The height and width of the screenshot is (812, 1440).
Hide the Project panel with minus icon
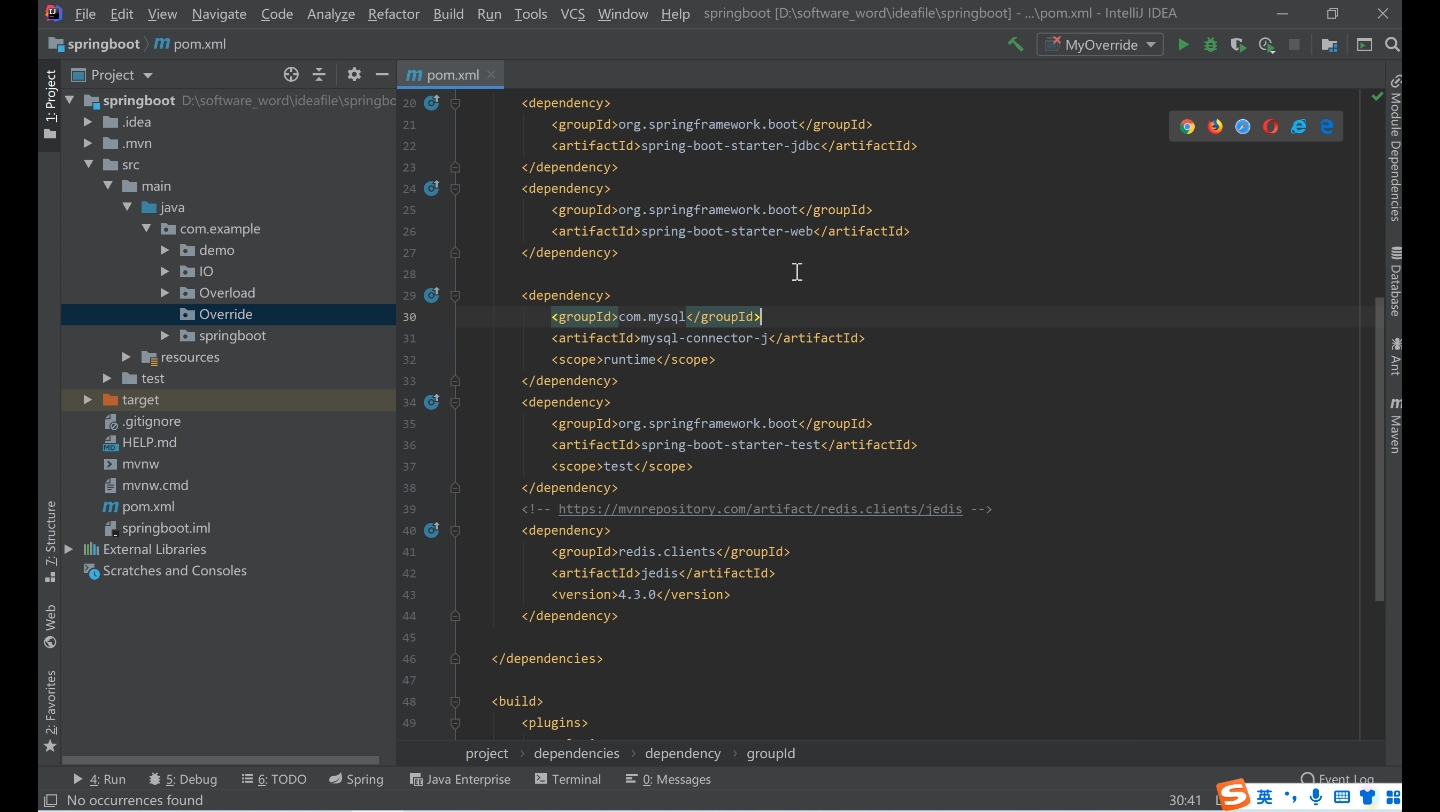[382, 74]
